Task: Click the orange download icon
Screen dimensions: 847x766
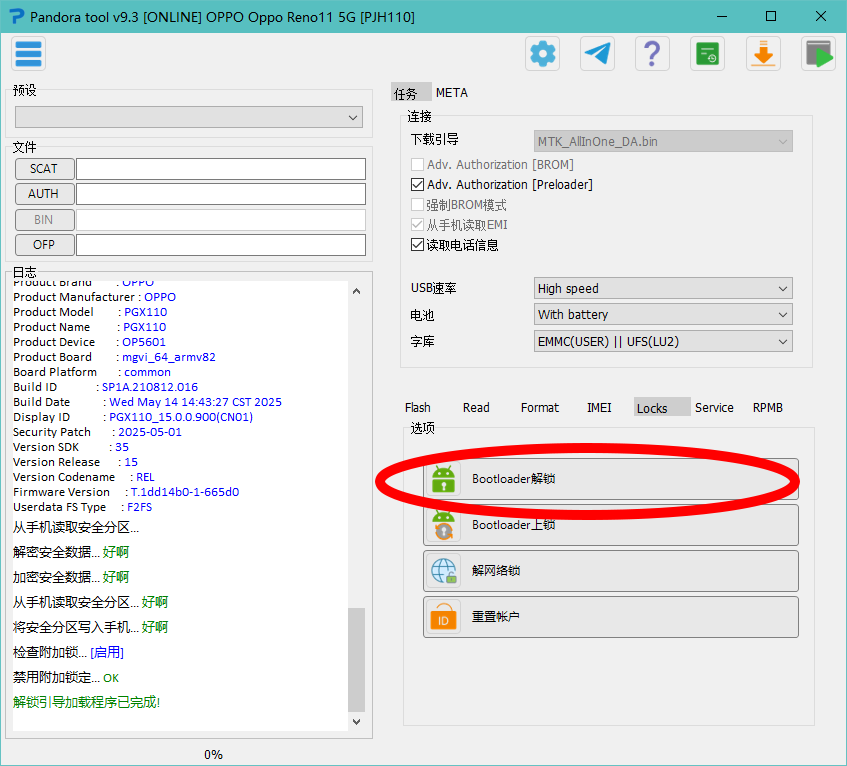Action: click(763, 53)
